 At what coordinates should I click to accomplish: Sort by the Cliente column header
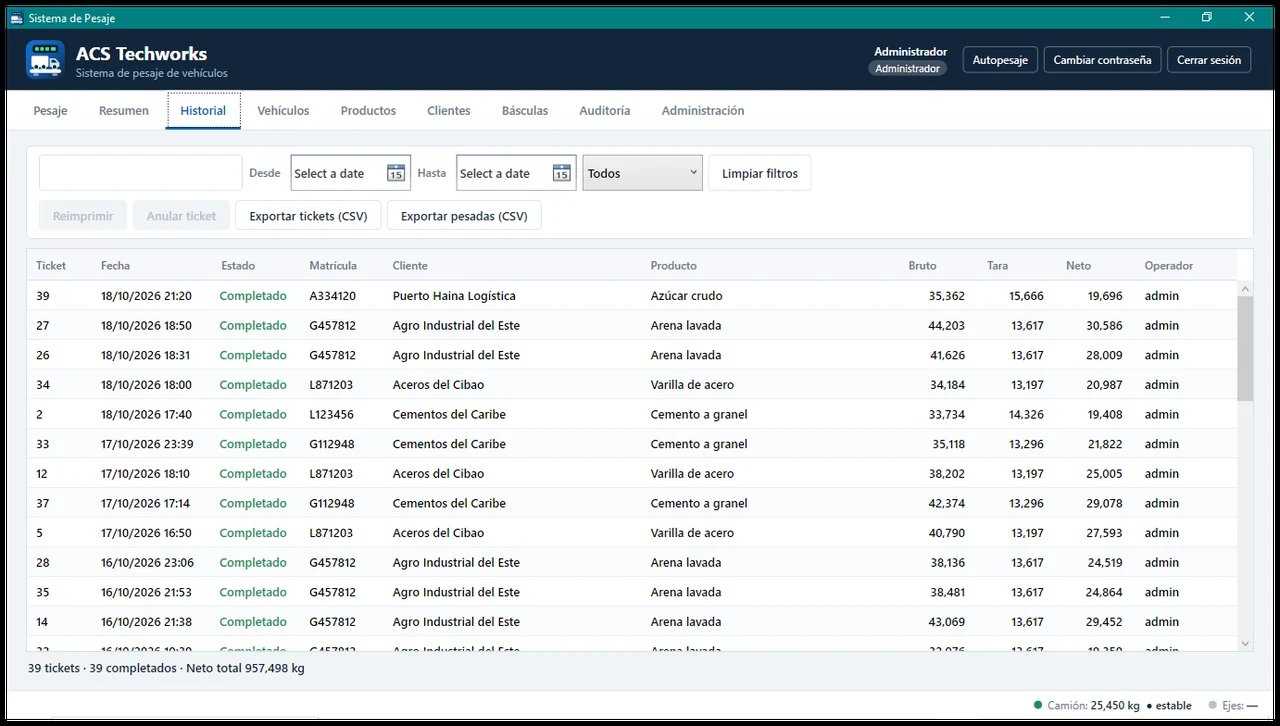410,266
